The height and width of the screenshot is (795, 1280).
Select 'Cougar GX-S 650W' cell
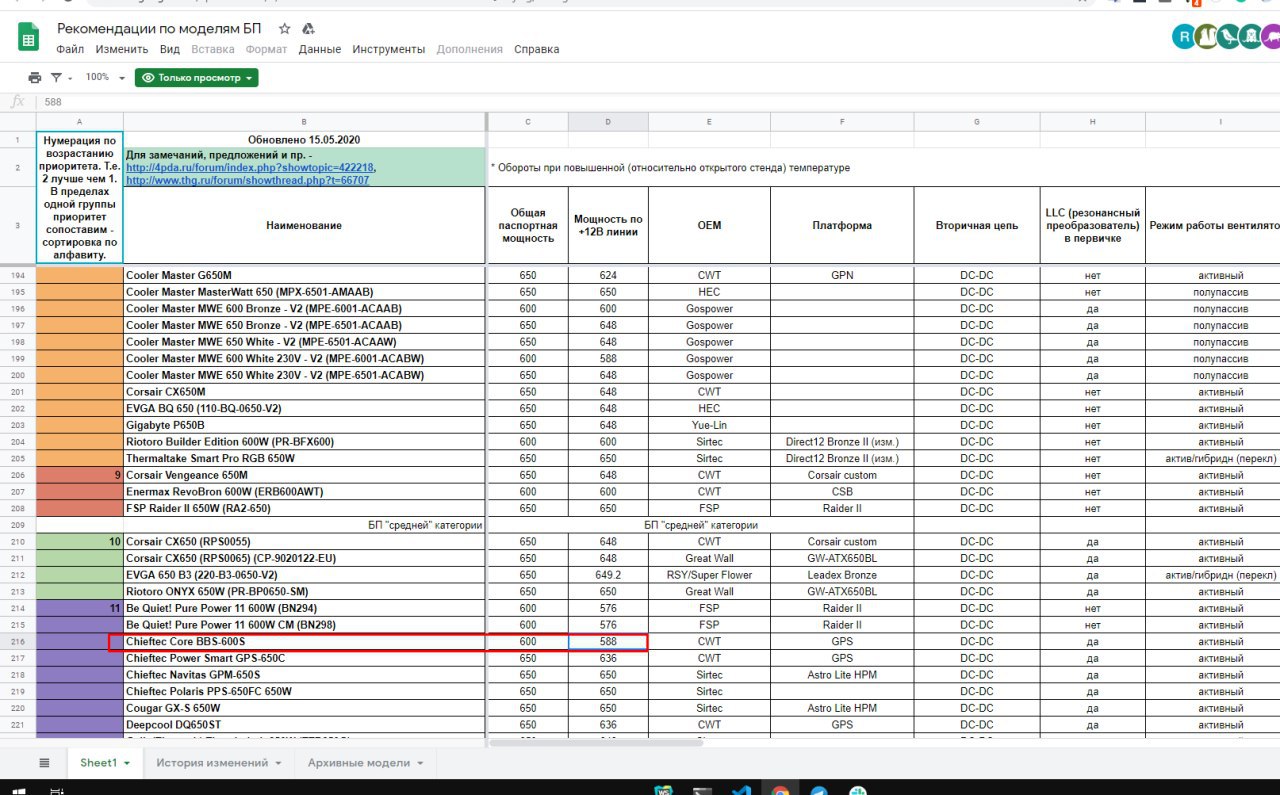coord(304,708)
